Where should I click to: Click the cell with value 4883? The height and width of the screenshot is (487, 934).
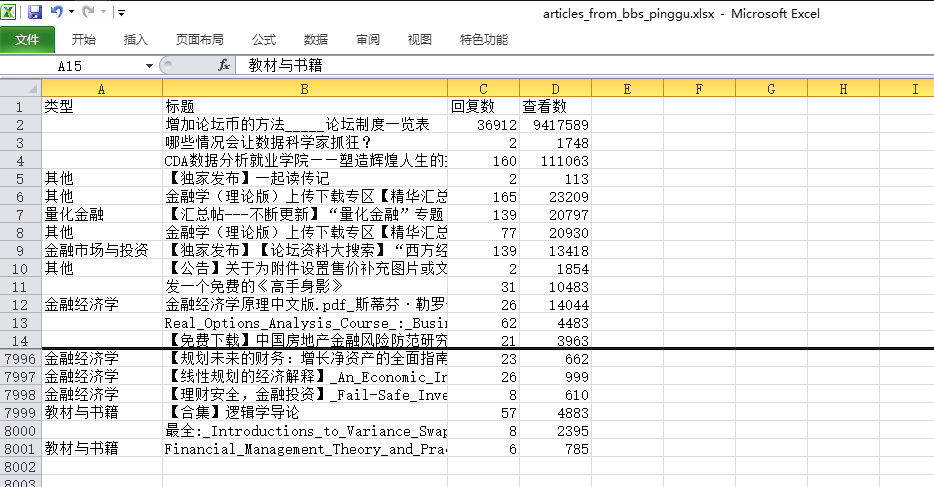[555, 413]
